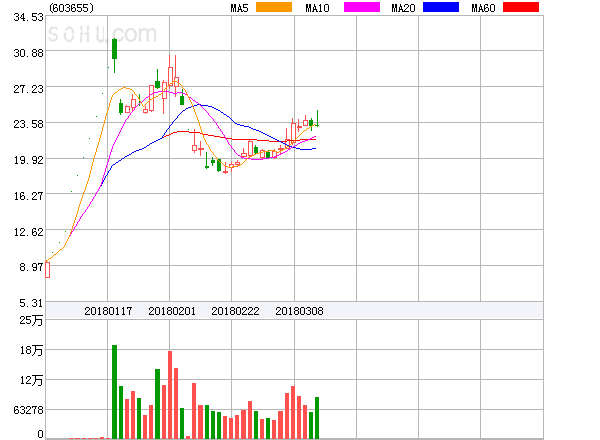This screenshot has height=440, width=600.
Task: Click the 63278 volume axis label
Action: pos(29,410)
